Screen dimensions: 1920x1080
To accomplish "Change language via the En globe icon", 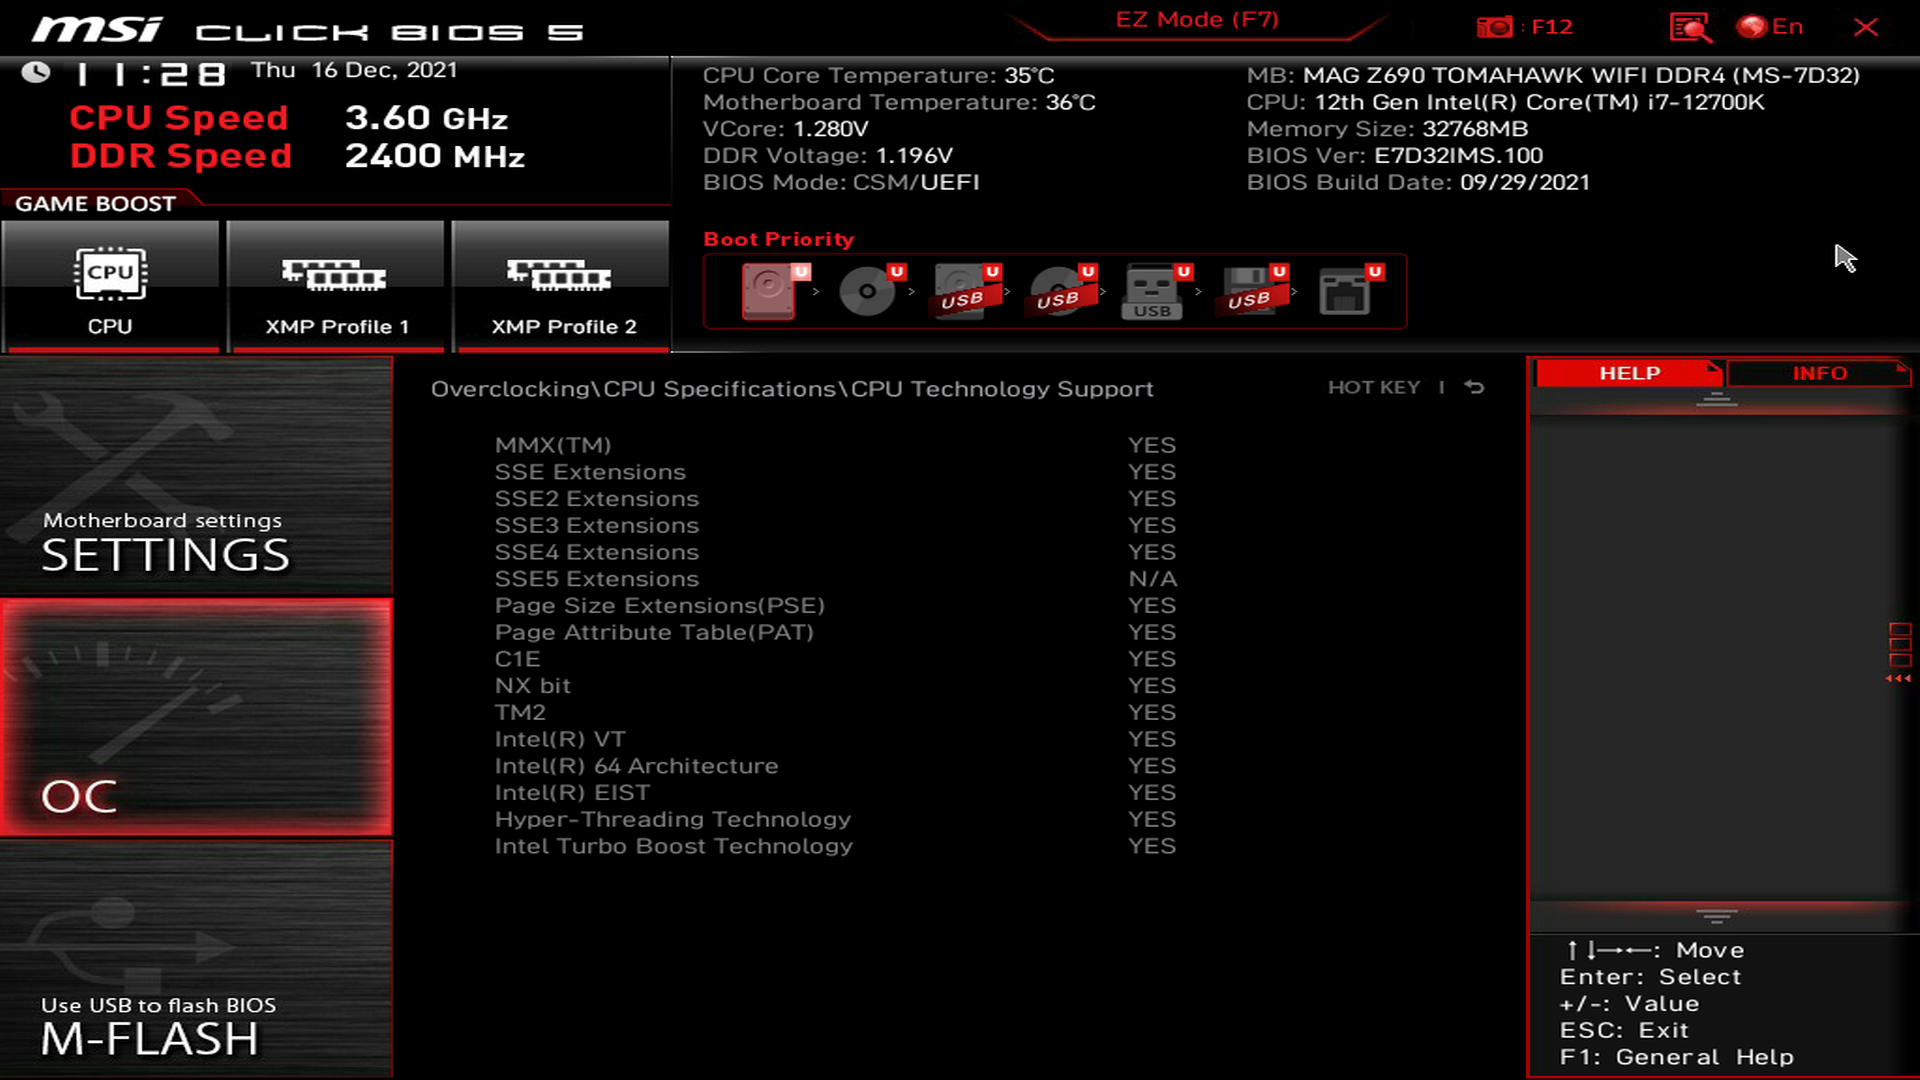I will [x=1770, y=27].
